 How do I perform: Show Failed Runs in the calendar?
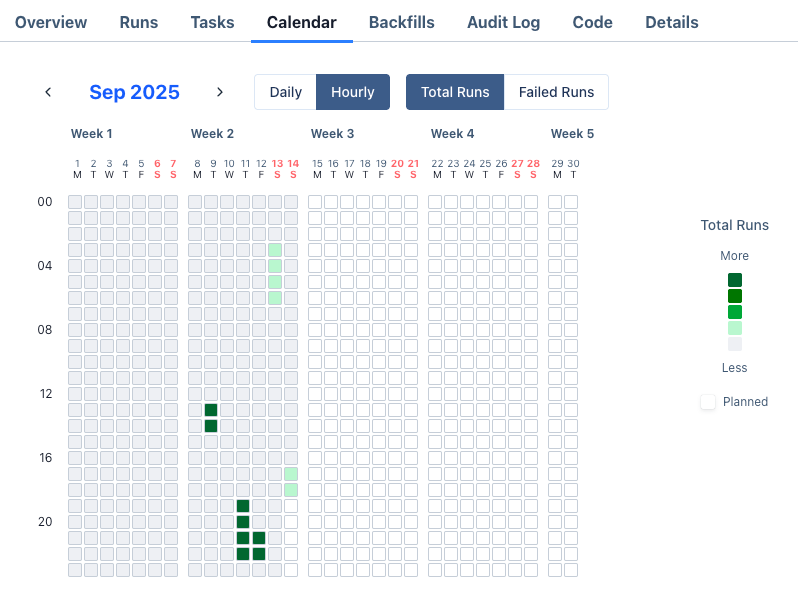(556, 92)
